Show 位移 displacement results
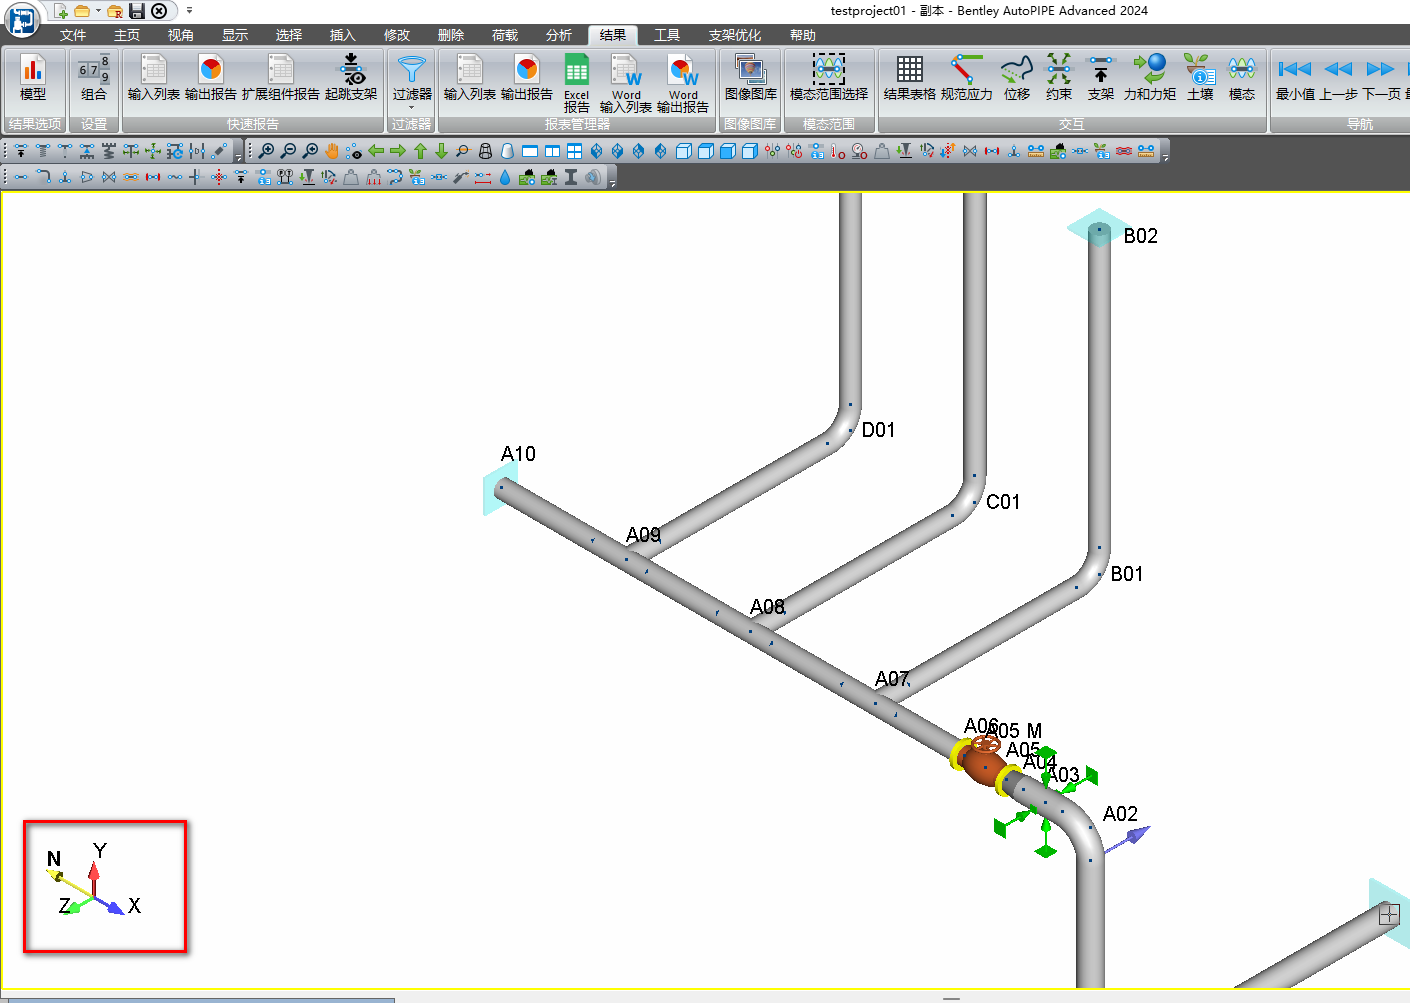 tap(1017, 79)
